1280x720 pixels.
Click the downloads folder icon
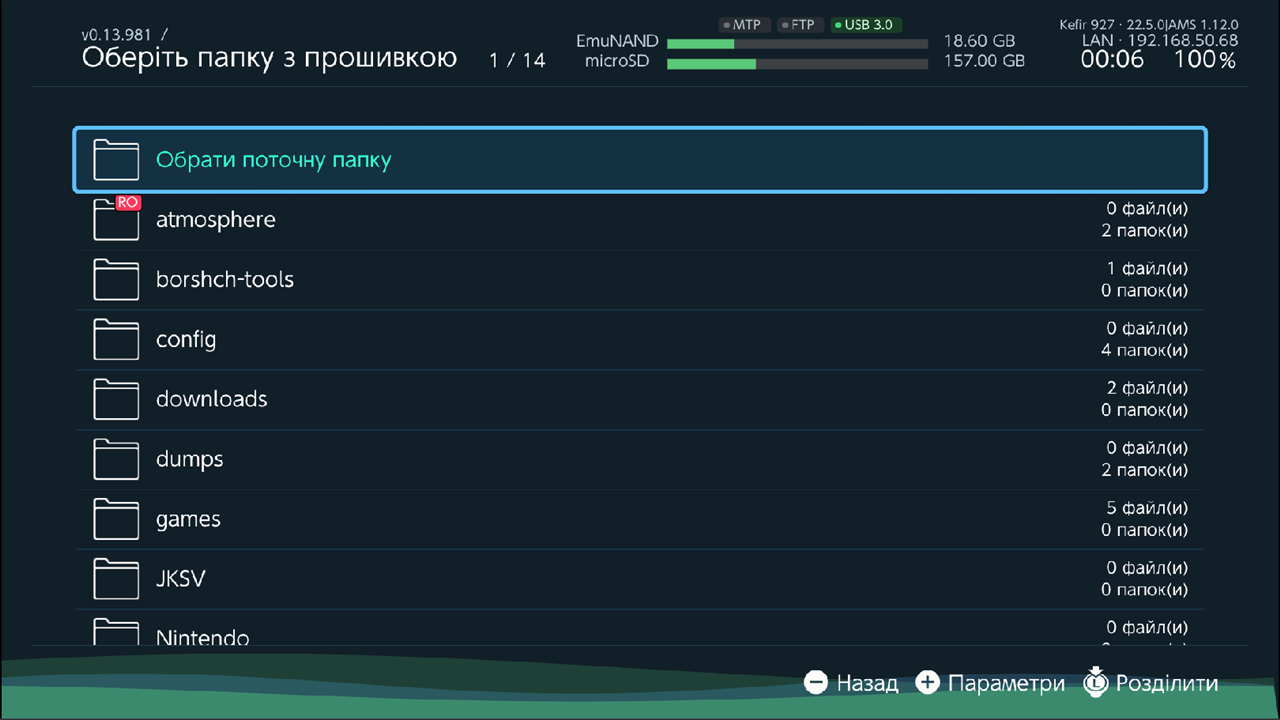(116, 399)
